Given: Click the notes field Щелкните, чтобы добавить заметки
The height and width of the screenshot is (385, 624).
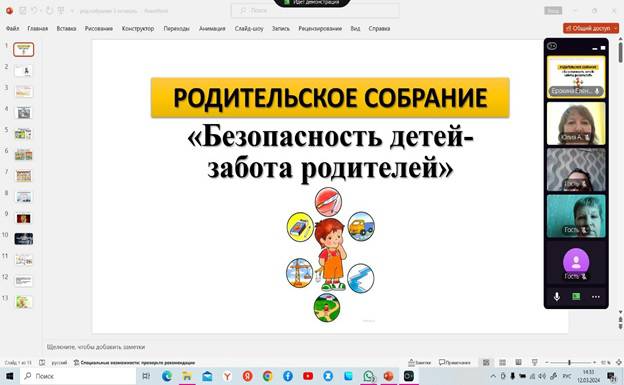Looking at the screenshot, I should pyautogui.click(x=96, y=347).
